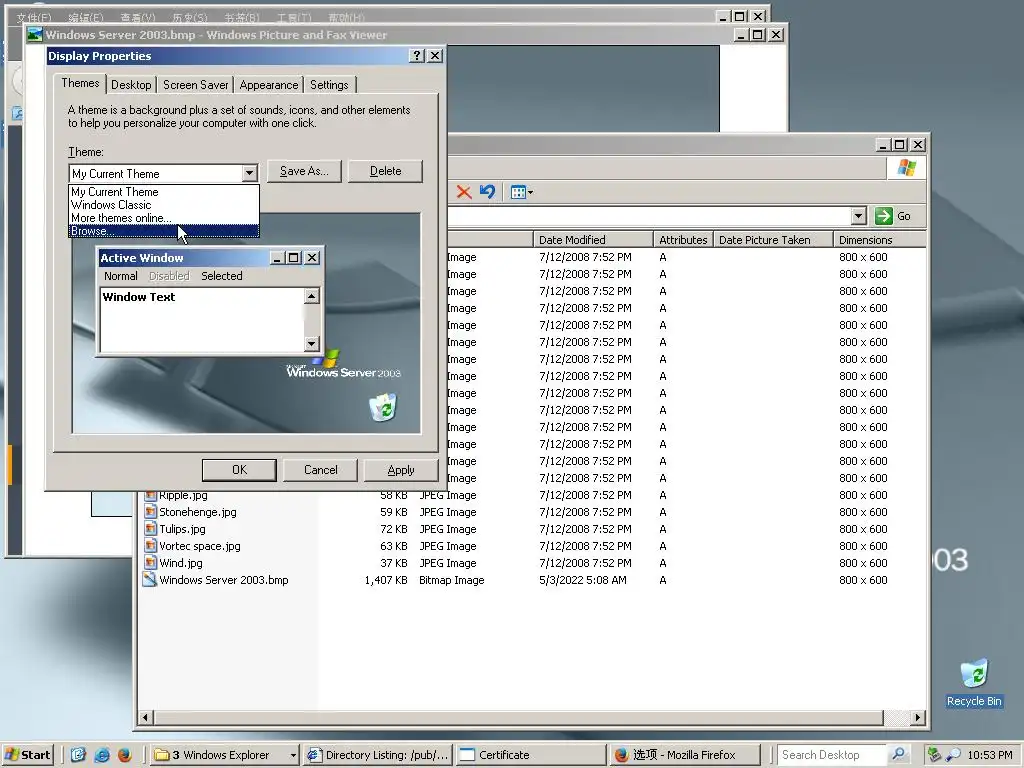Click the blue Undo arrow toolbar icon
Screen dimensions: 1024x768
pos(487,191)
